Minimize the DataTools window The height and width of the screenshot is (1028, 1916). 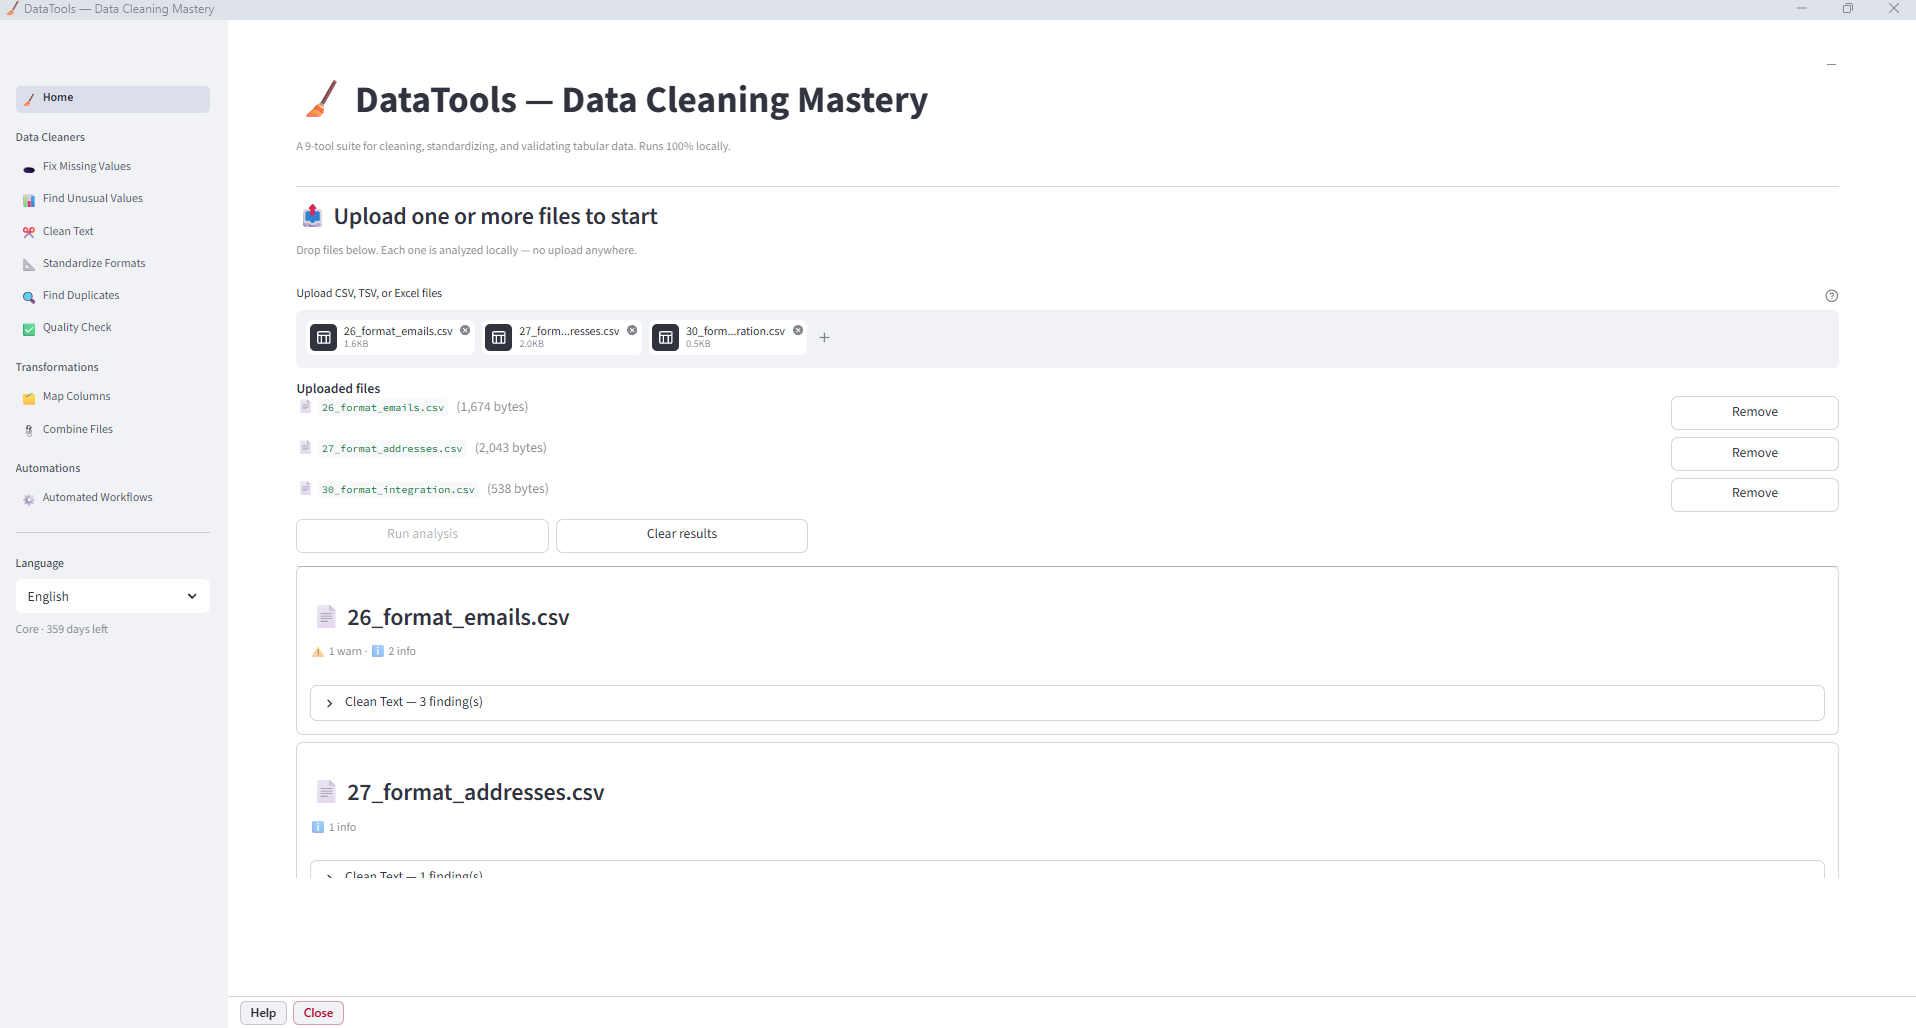coord(1801,9)
